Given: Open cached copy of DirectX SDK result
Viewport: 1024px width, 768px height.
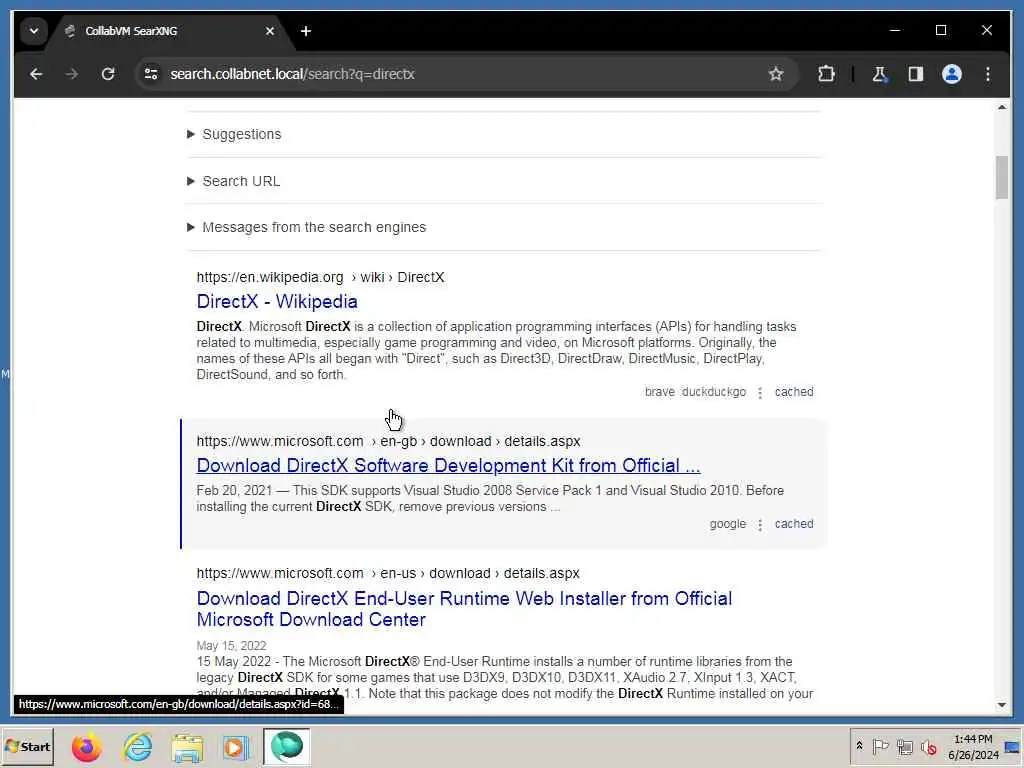Looking at the screenshot, I should (x=794, y=524).
